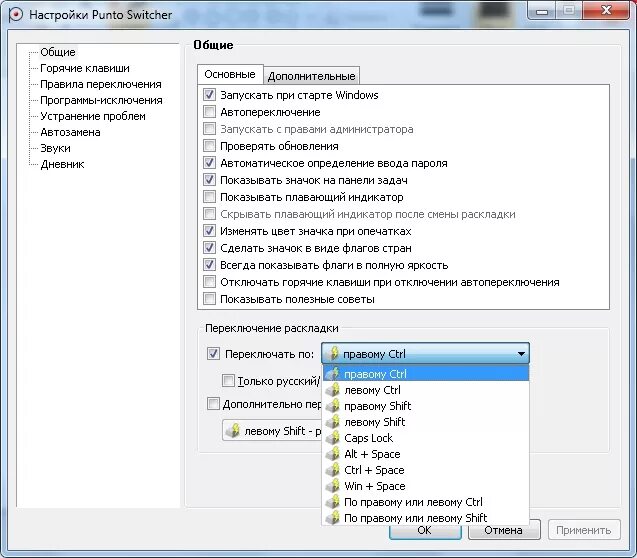Toggle 'Всегда показывать флаги в полную яркость'
Image resolution: width=637 pixels, height=558 pixels.
[209, 265]
